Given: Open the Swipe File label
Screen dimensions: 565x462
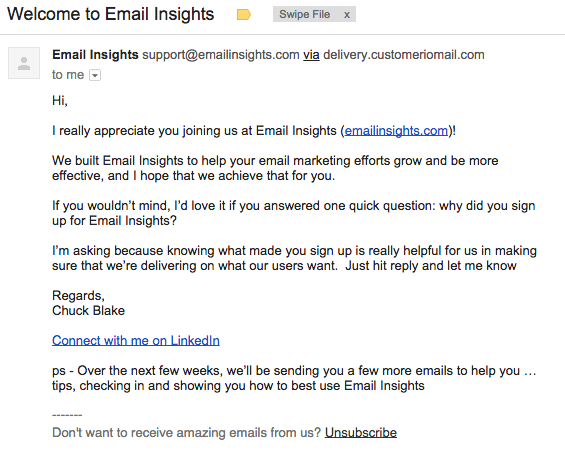Looking at the screenshot, I should pos(304,14).
